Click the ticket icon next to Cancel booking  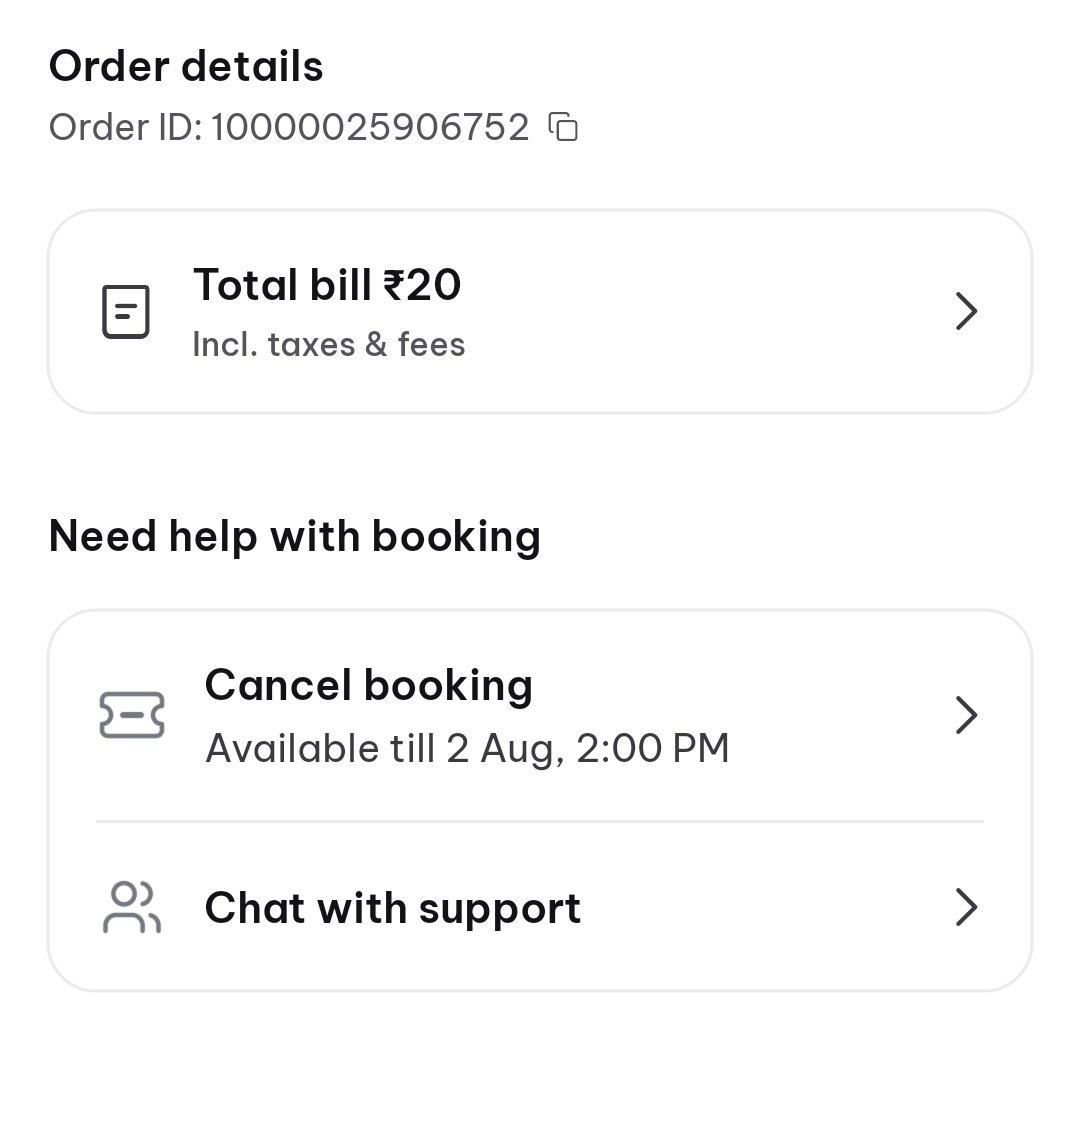pyautogui.click(x=132, y=715)
